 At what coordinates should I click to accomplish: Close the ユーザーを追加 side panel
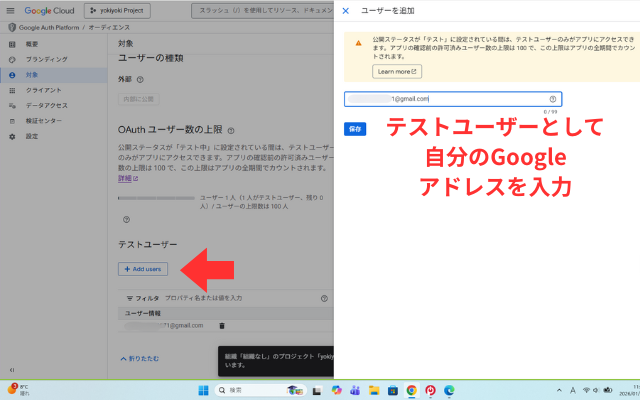346,10
